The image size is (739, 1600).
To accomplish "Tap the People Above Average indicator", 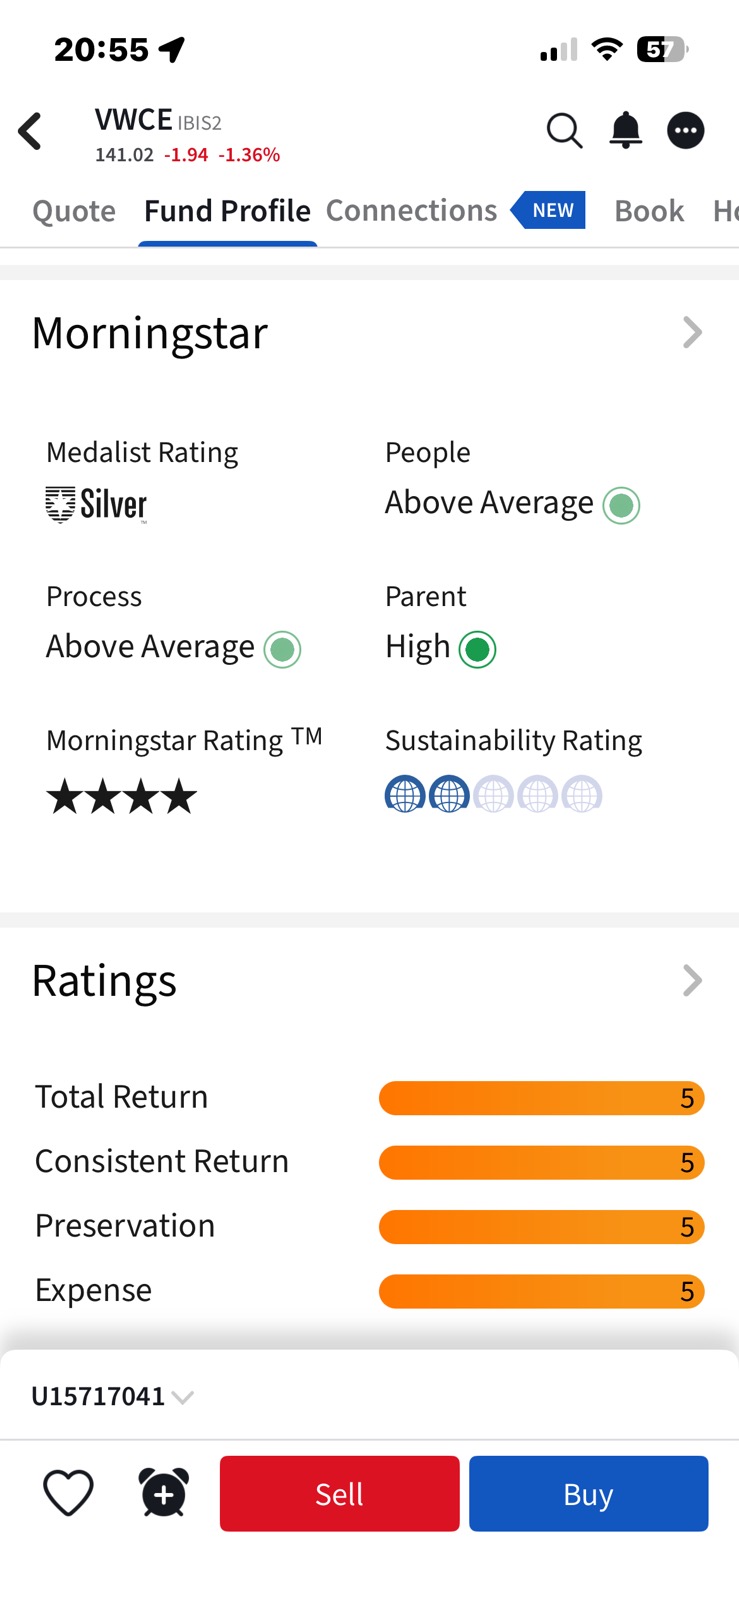I will click(620, 505).
